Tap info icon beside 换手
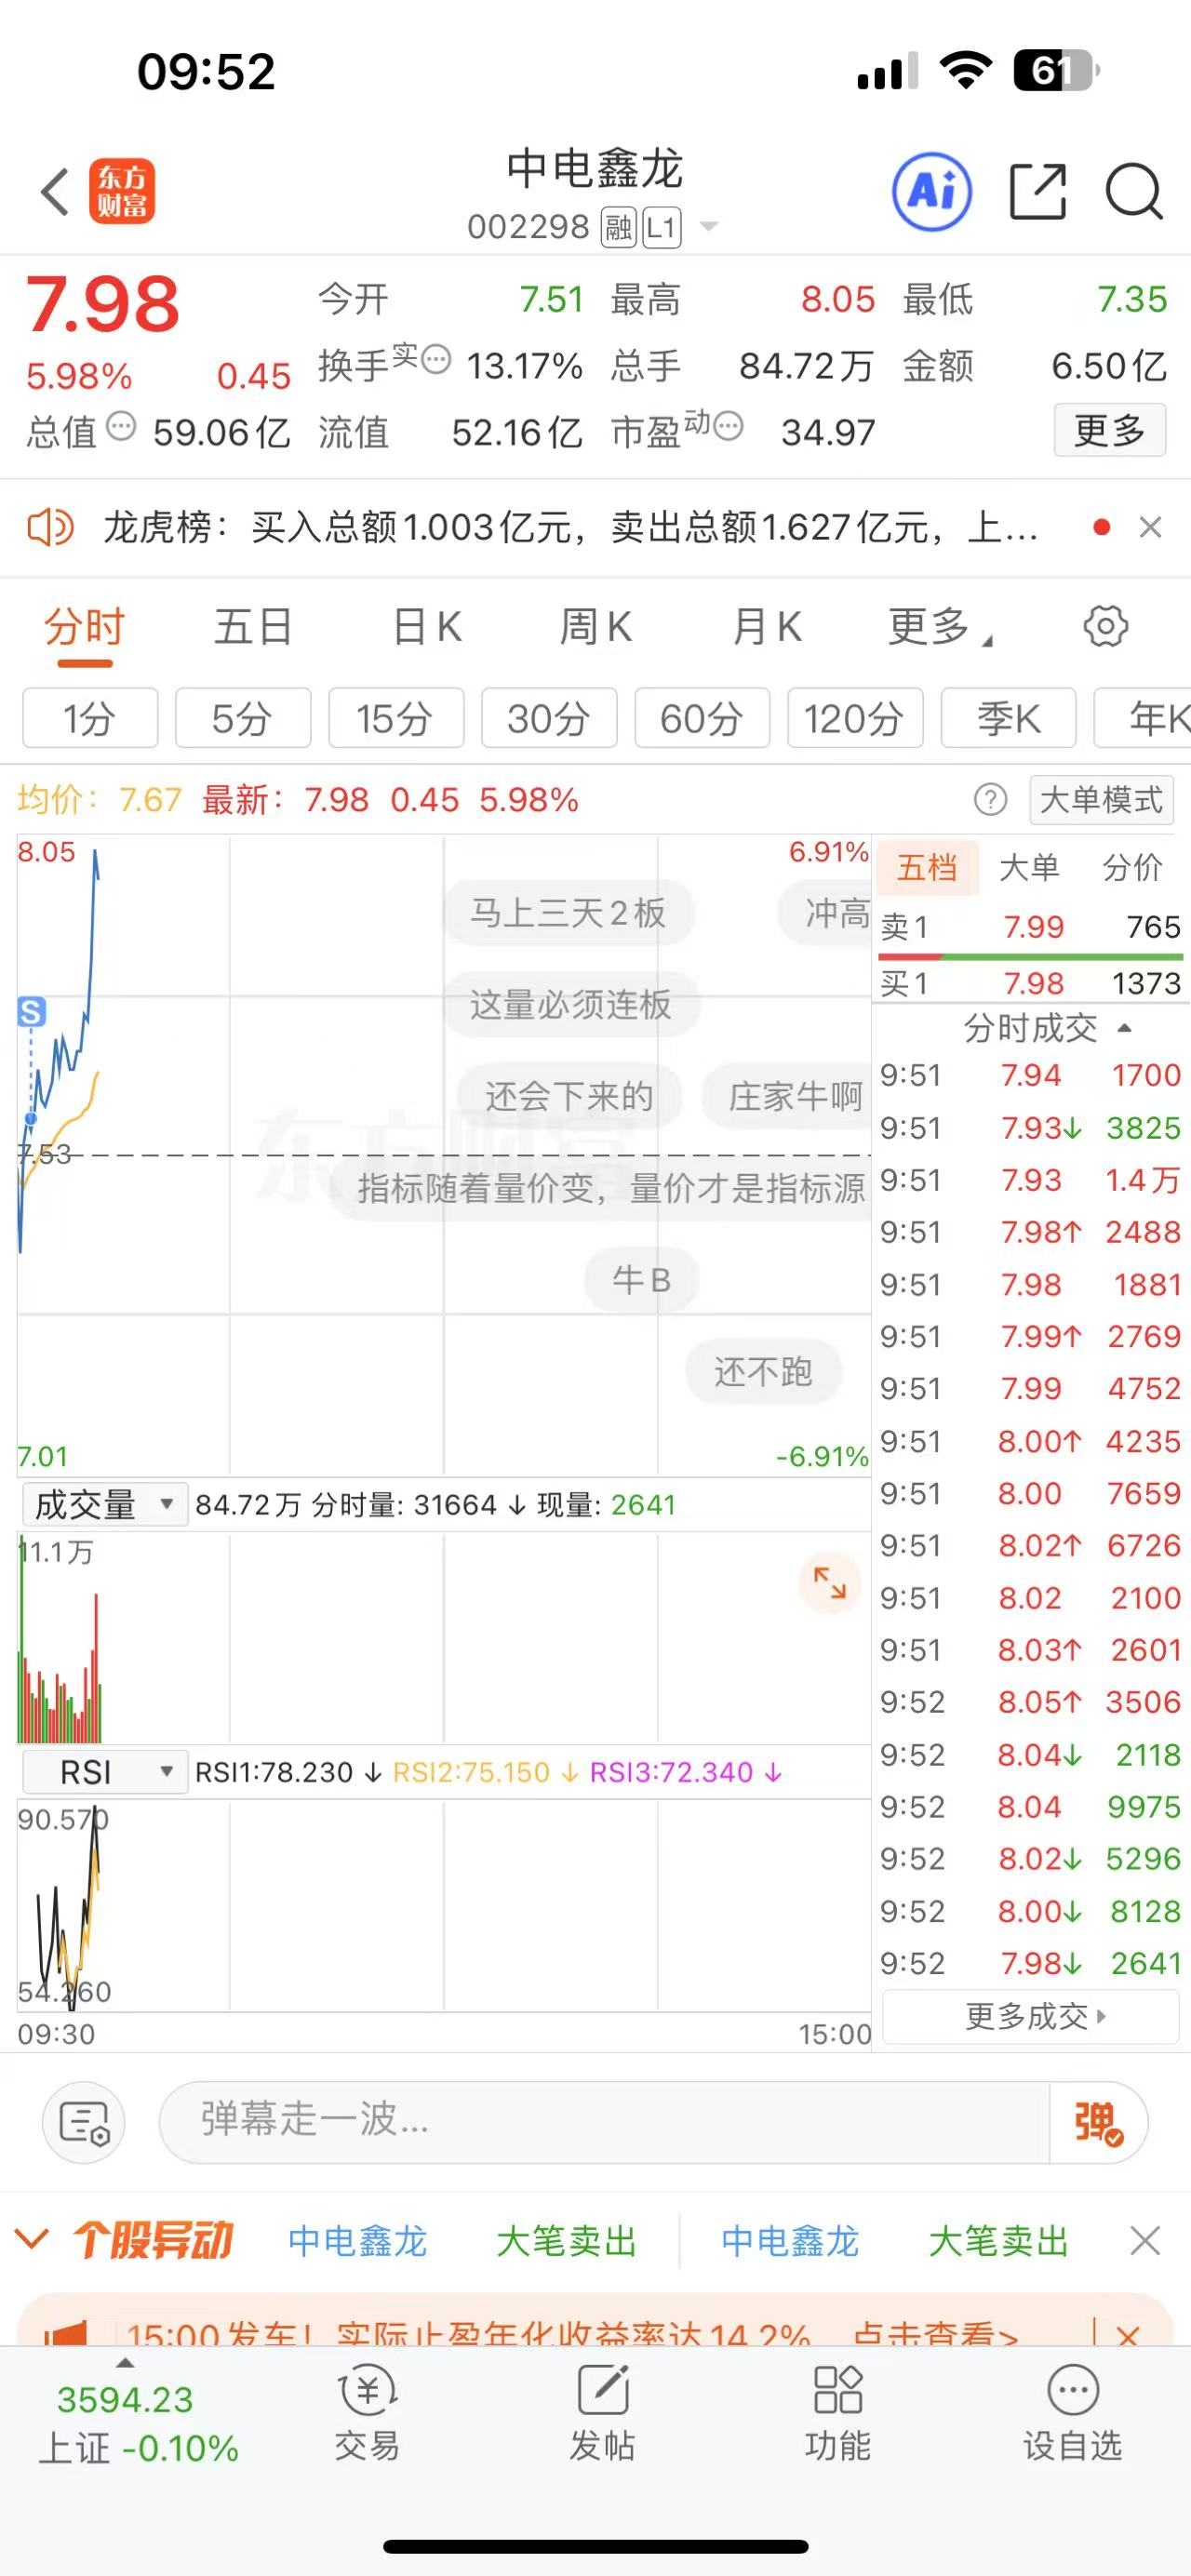This screenshot has height=2576, width=1191. [x=436, y=359]
